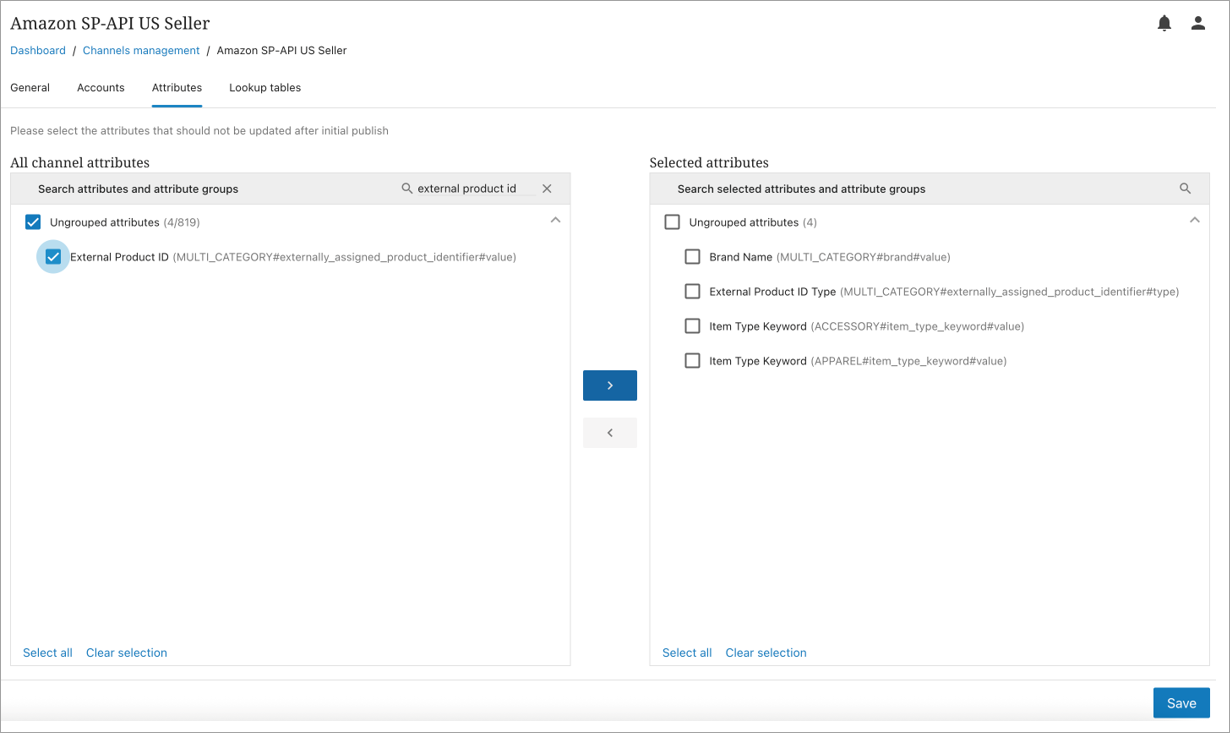Clear the 'external product id' search text
1230x733 pixels.
547,188
